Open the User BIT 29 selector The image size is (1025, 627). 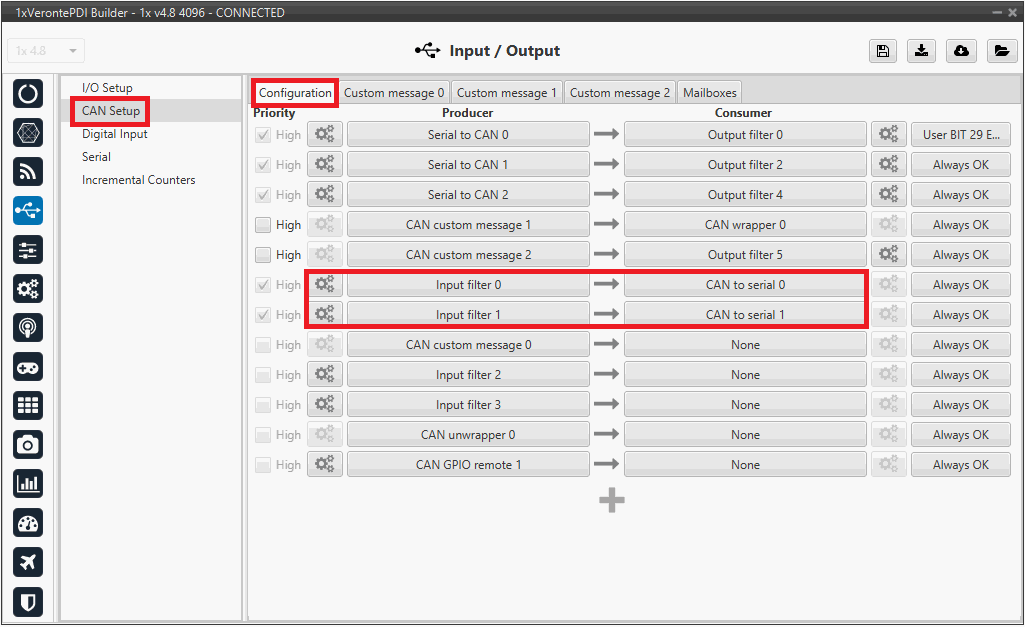tap(960, 135)
